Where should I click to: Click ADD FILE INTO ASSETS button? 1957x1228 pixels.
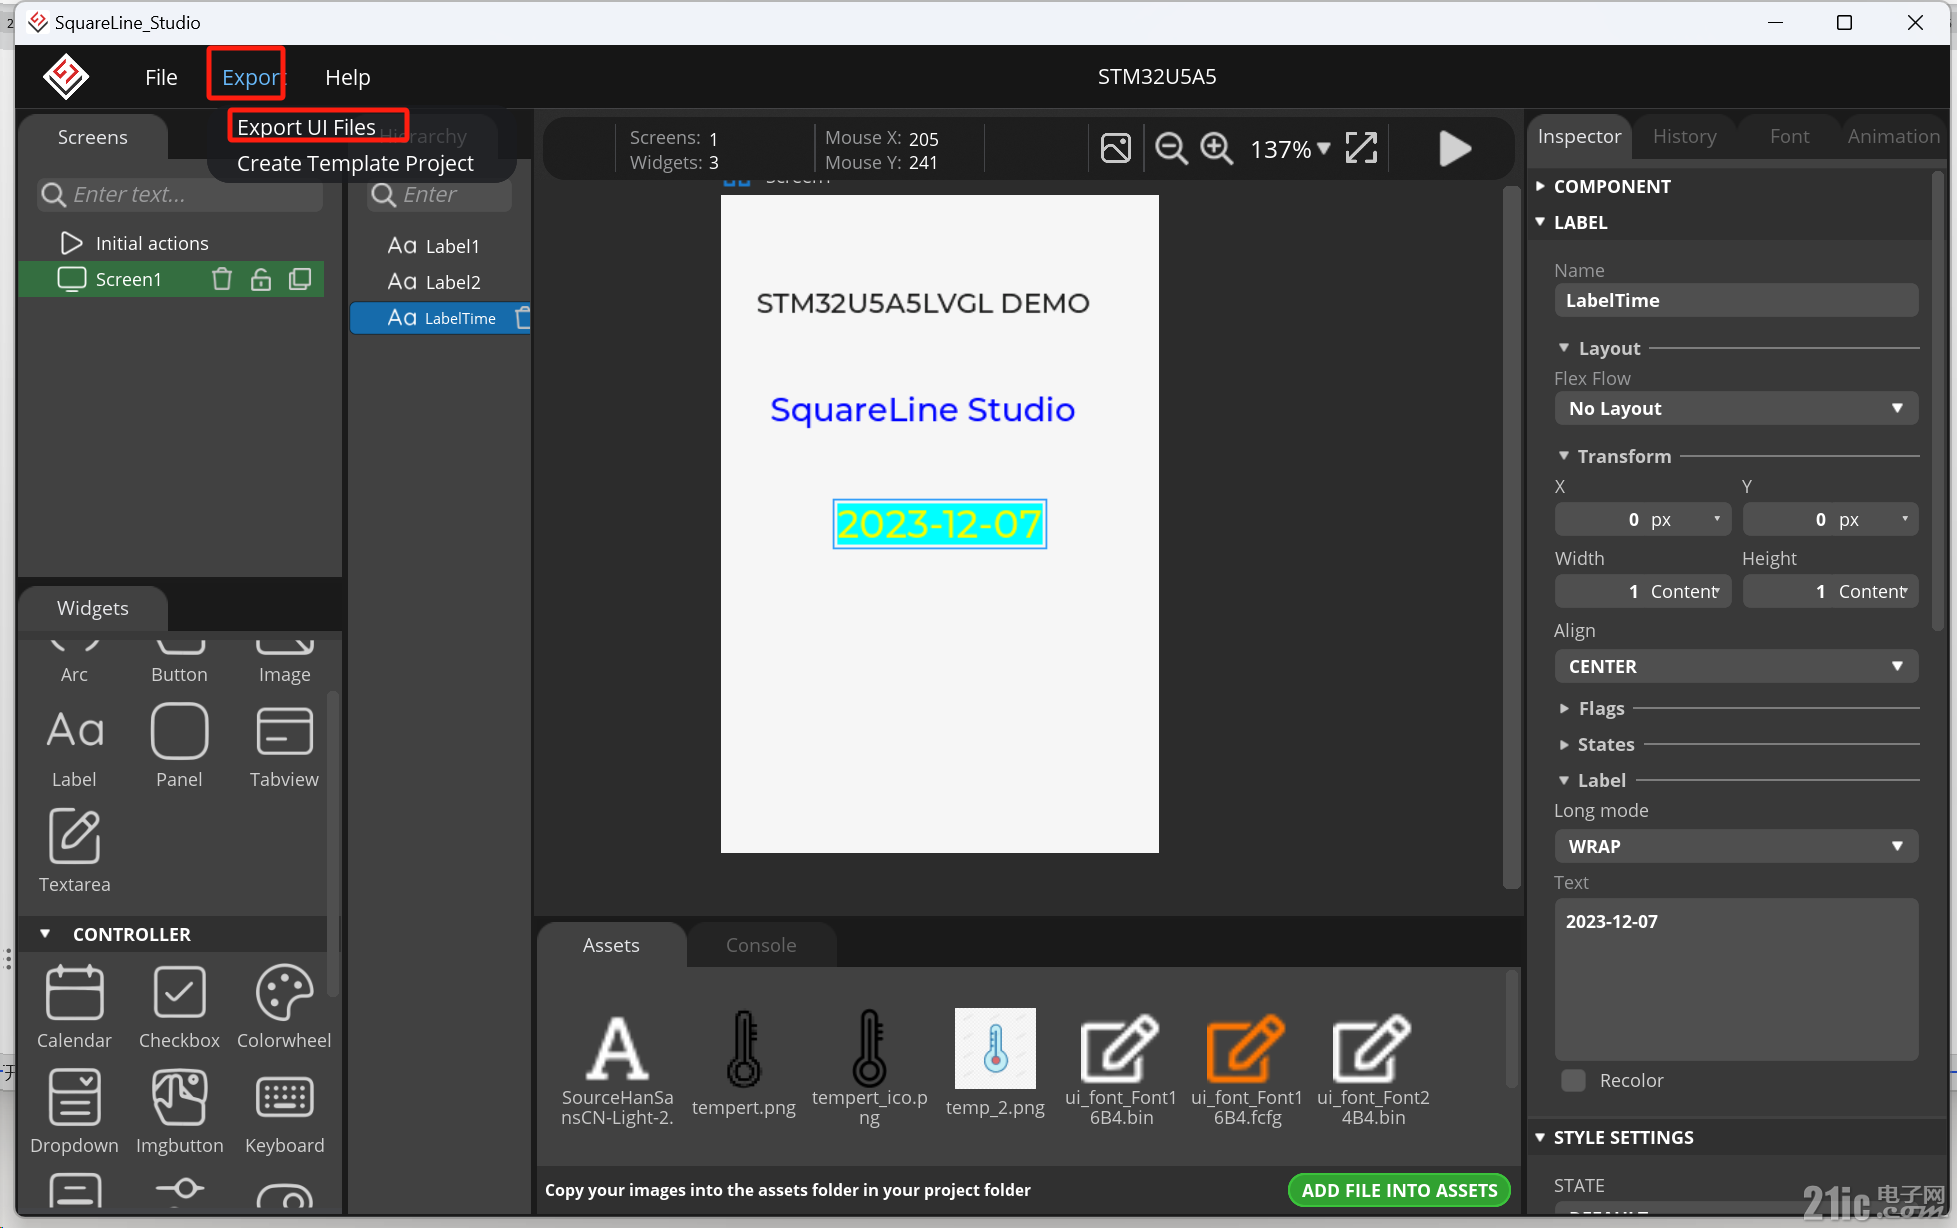click(1399, 1190)
